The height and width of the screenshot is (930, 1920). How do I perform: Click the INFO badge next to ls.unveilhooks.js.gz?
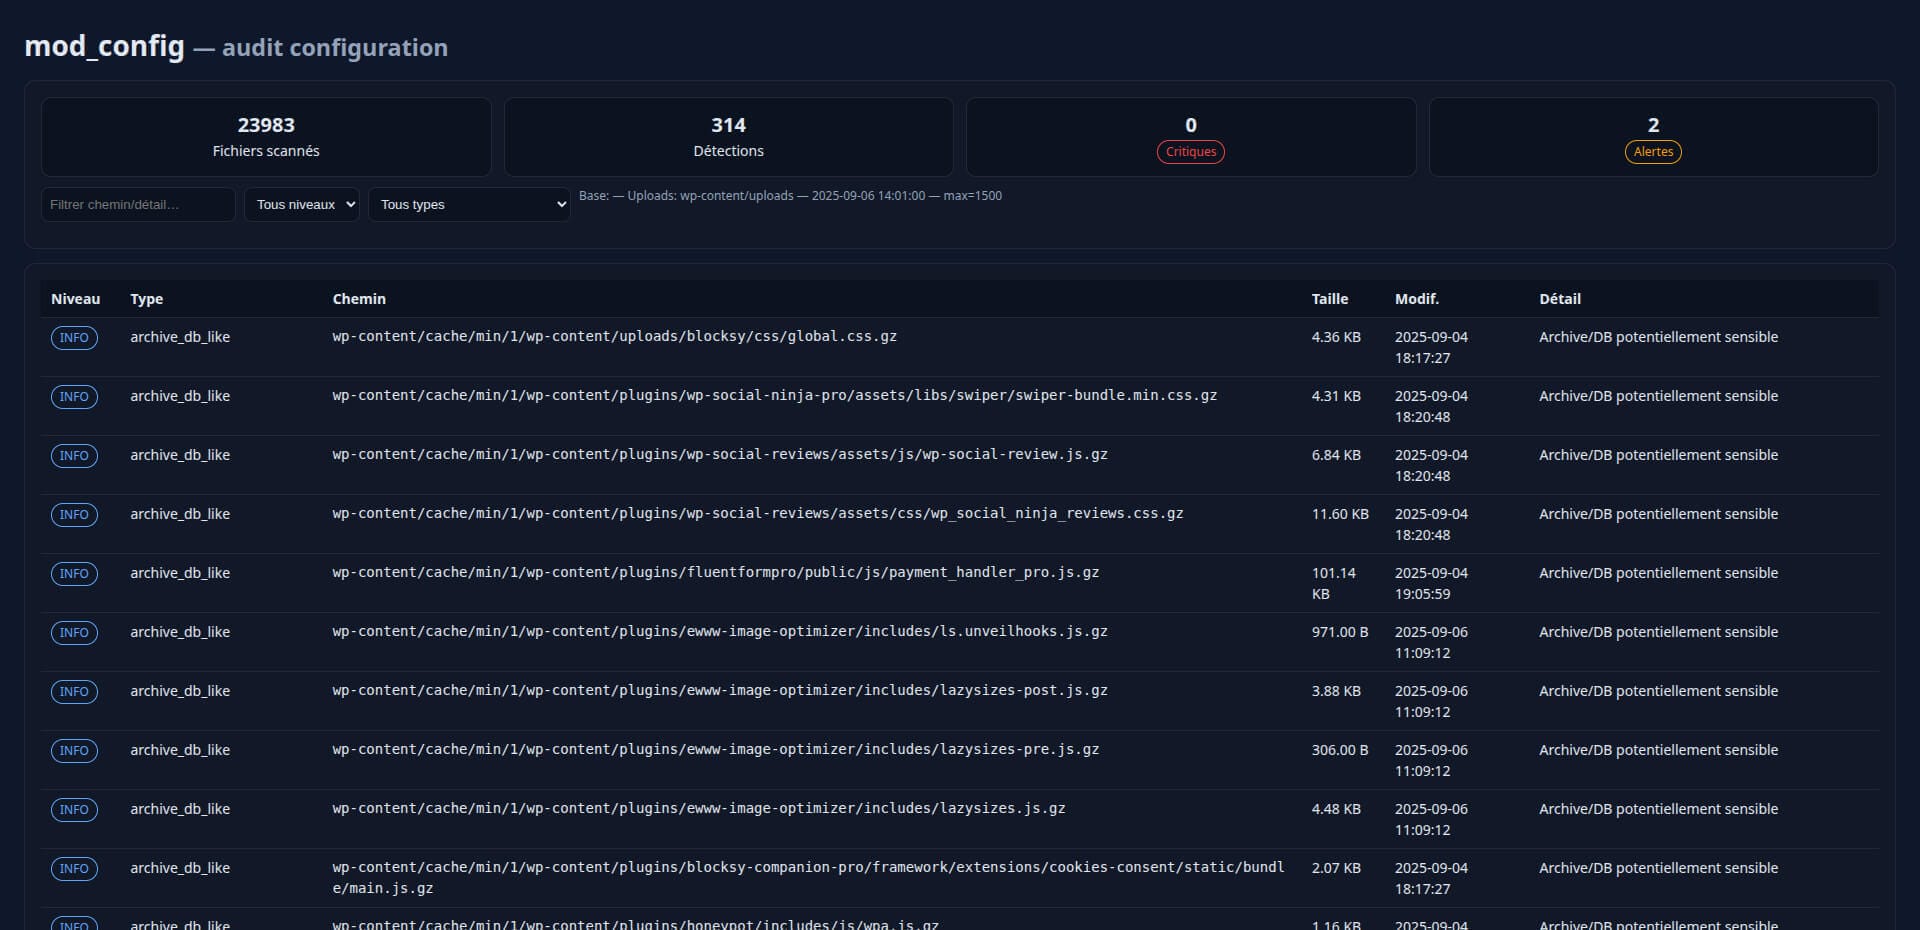click(74, 633)
